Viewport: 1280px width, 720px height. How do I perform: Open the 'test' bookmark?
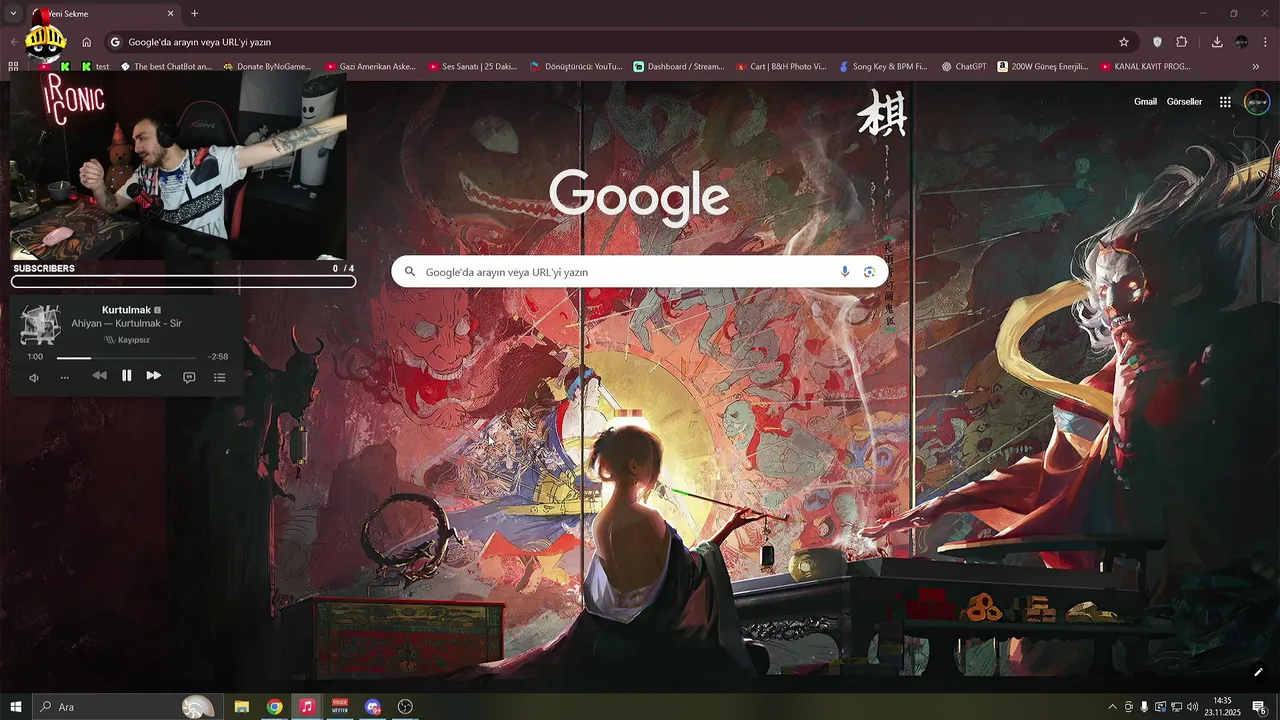(x=96, y=67)
